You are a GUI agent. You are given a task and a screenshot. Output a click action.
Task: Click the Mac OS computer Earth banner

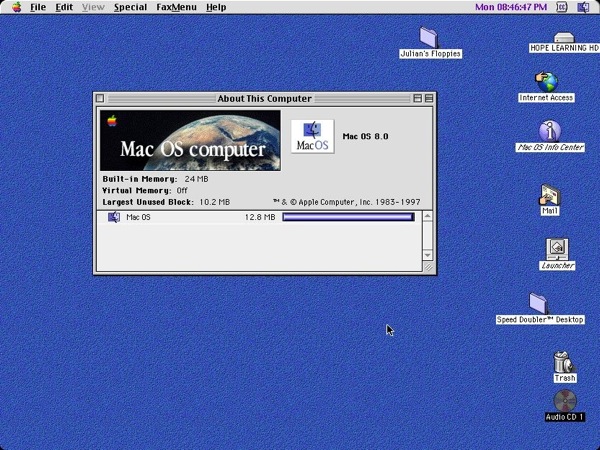click(x=190, y=140)
